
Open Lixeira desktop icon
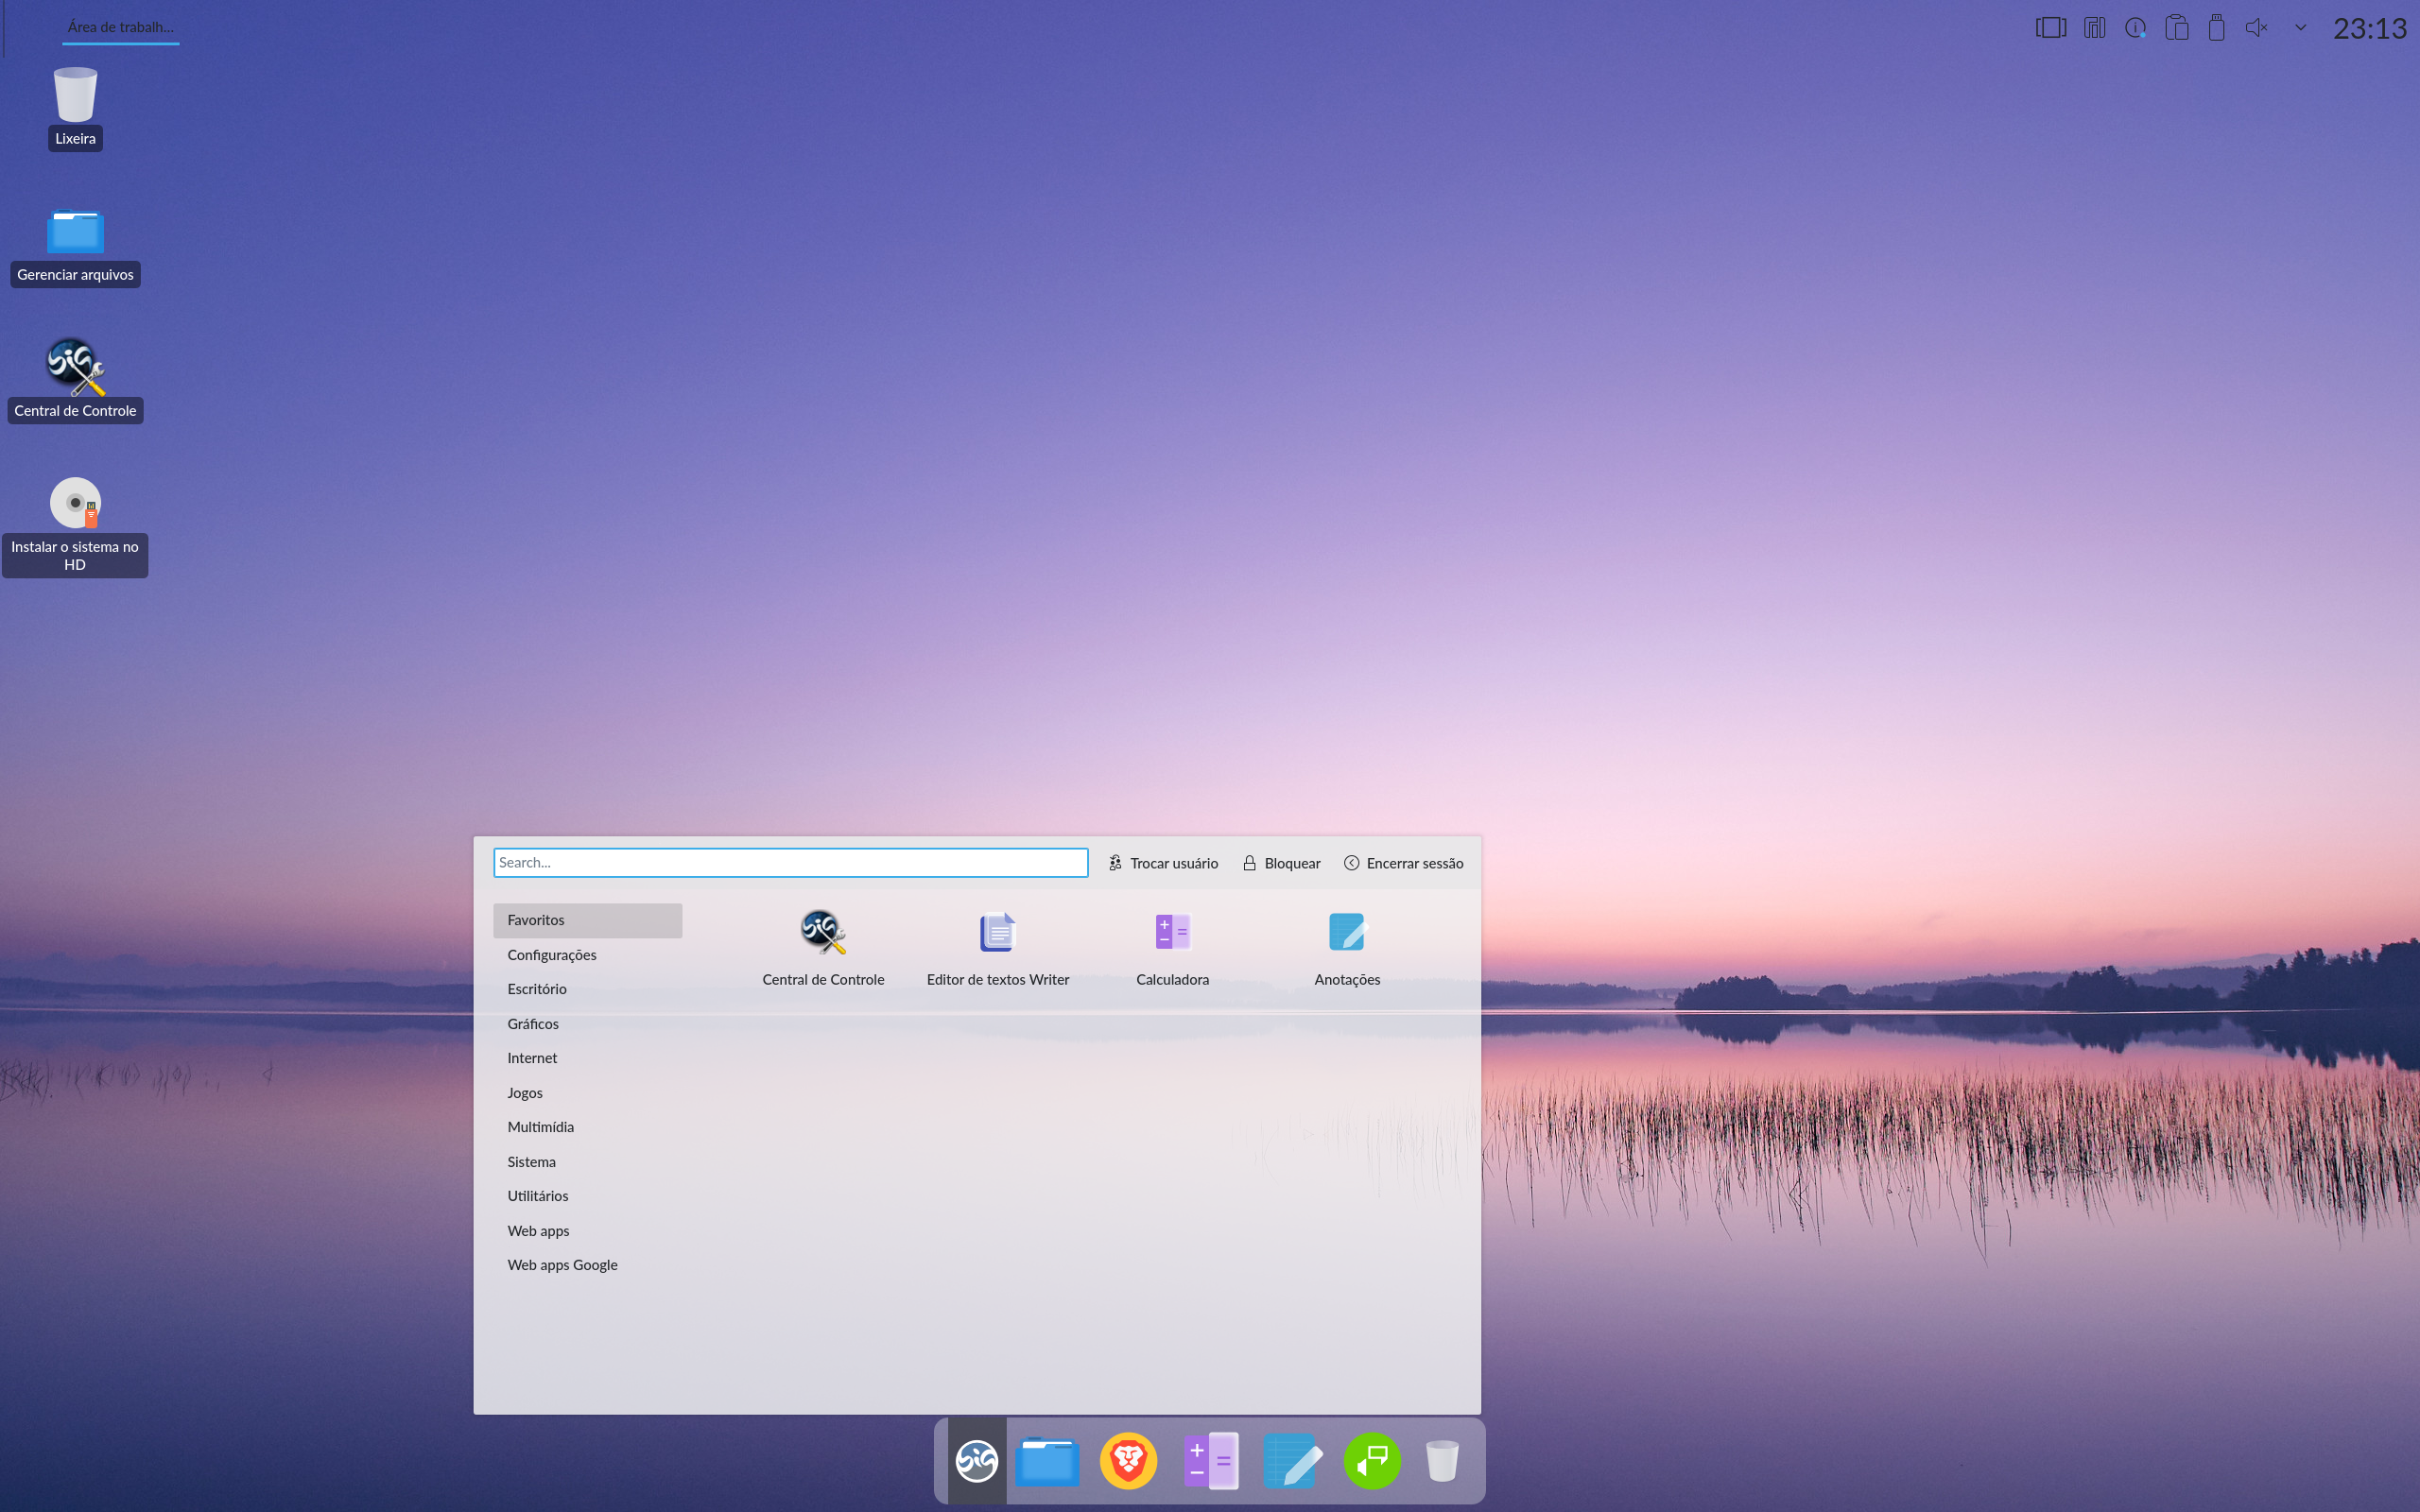[x=75, y=108]
